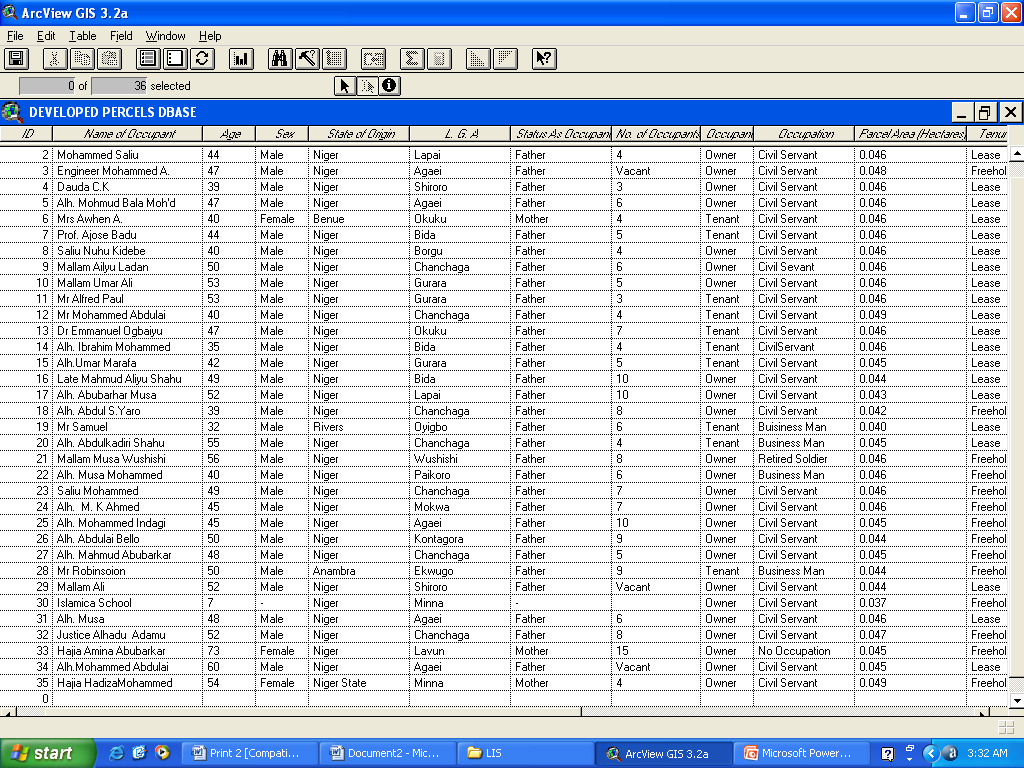Open the Field menu
Image resolution: width=1024 pixels, height=768 pixels.
coord(121,36)
